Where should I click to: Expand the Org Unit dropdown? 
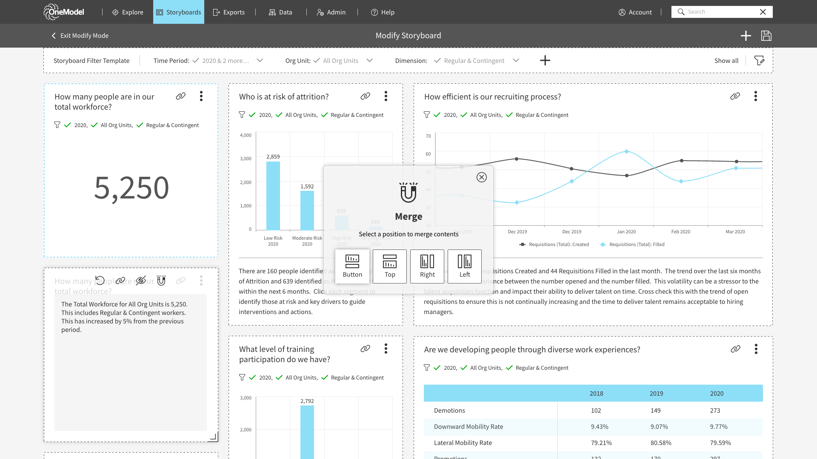click(x=369, y=60)
